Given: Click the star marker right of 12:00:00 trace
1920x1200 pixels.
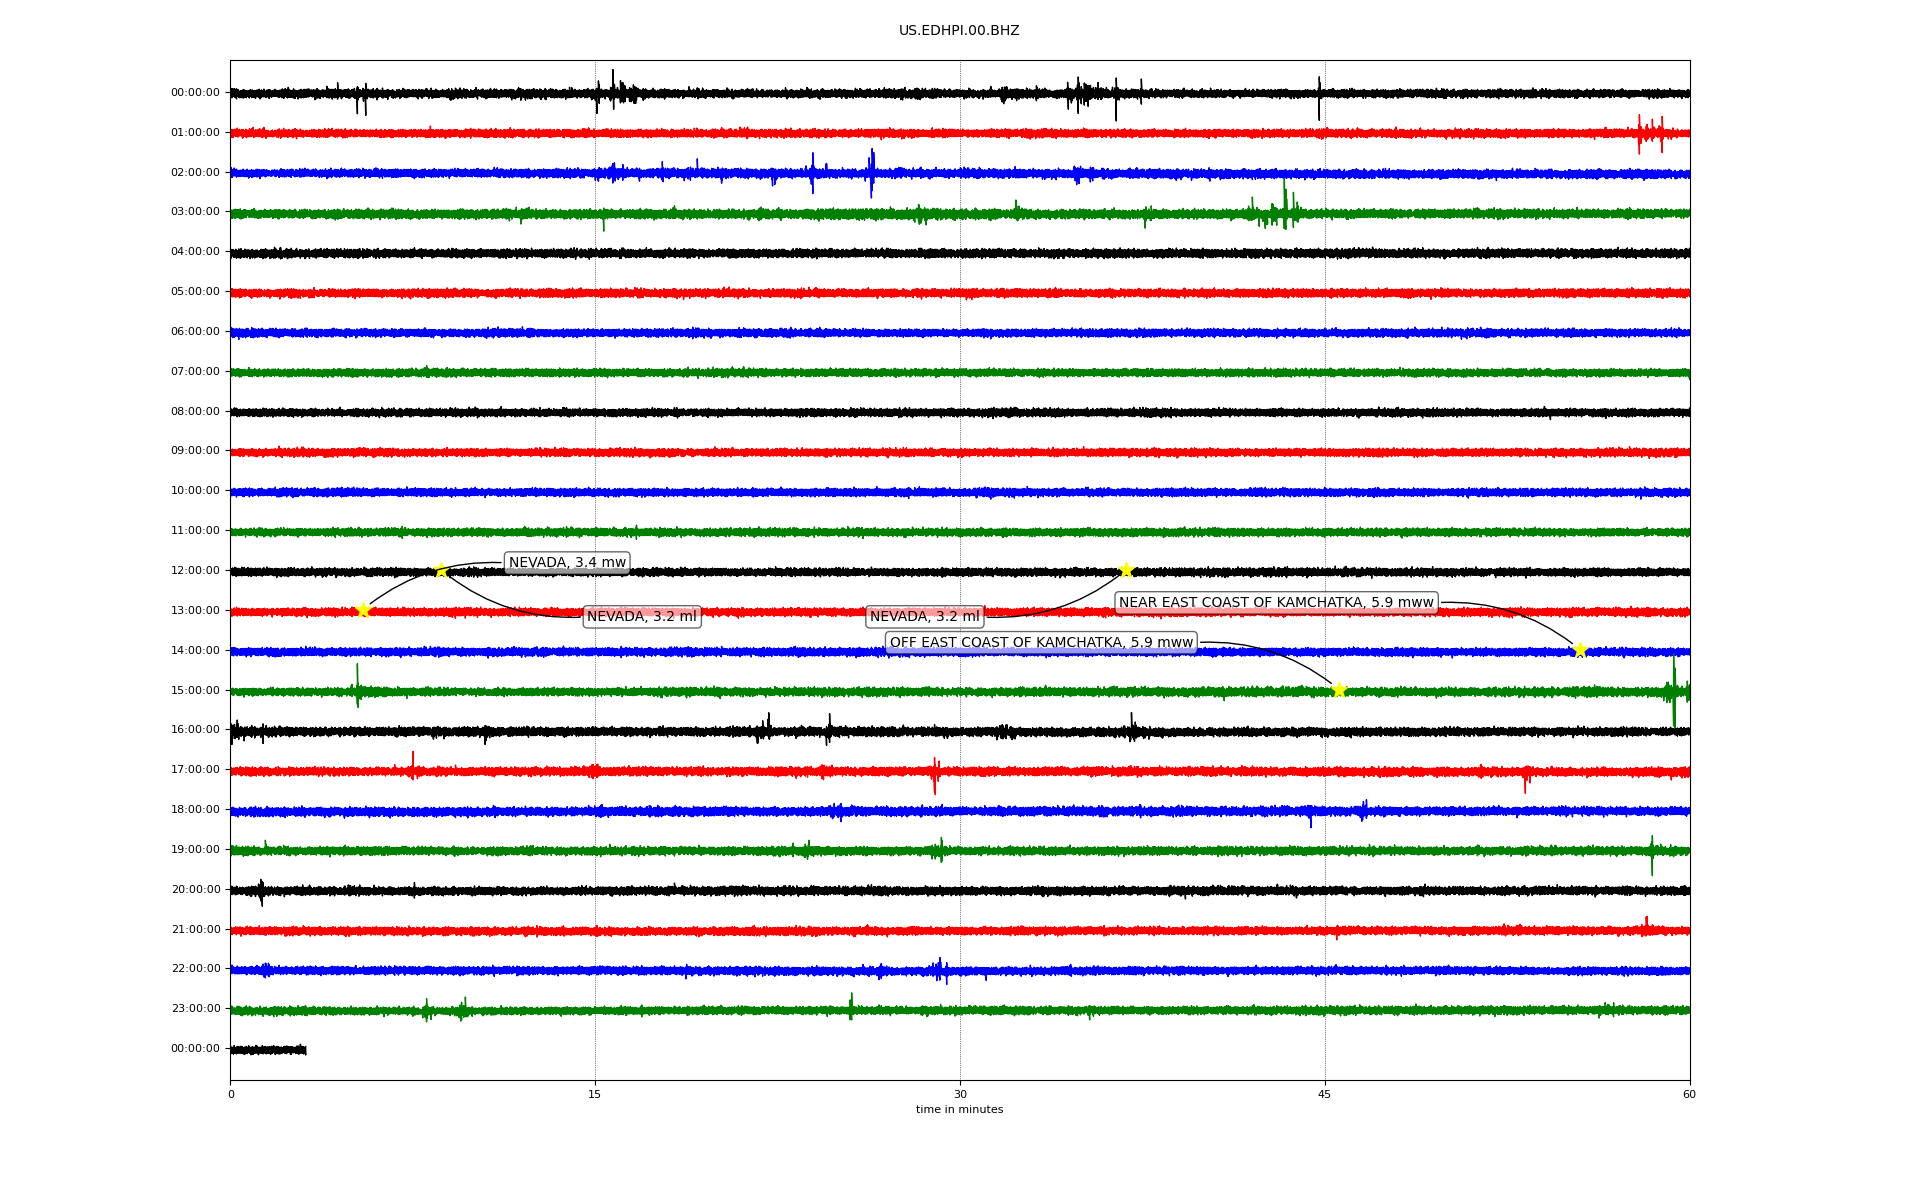Looking at the screenshot, I should pos(1126,570).
